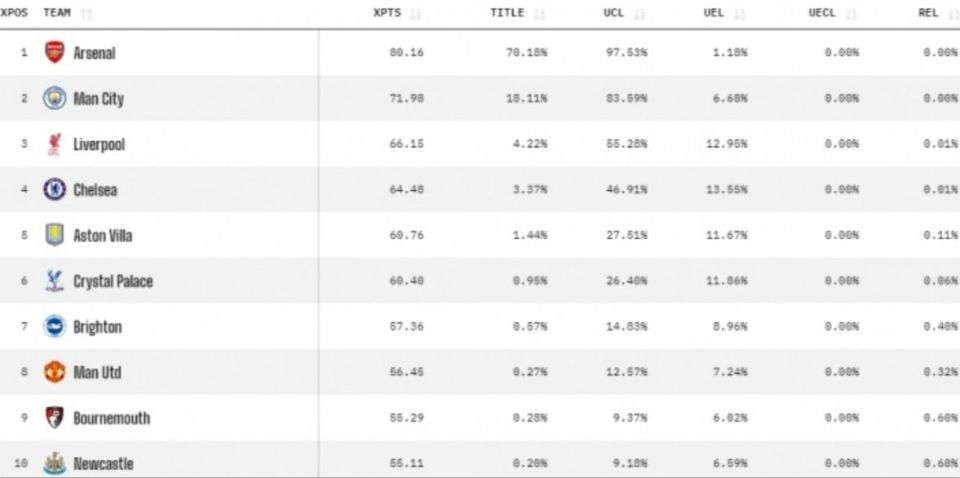This screenshot has height=478, width=960.
Task: Open the Crystal Palace team name link
Action: click(113, 282)
